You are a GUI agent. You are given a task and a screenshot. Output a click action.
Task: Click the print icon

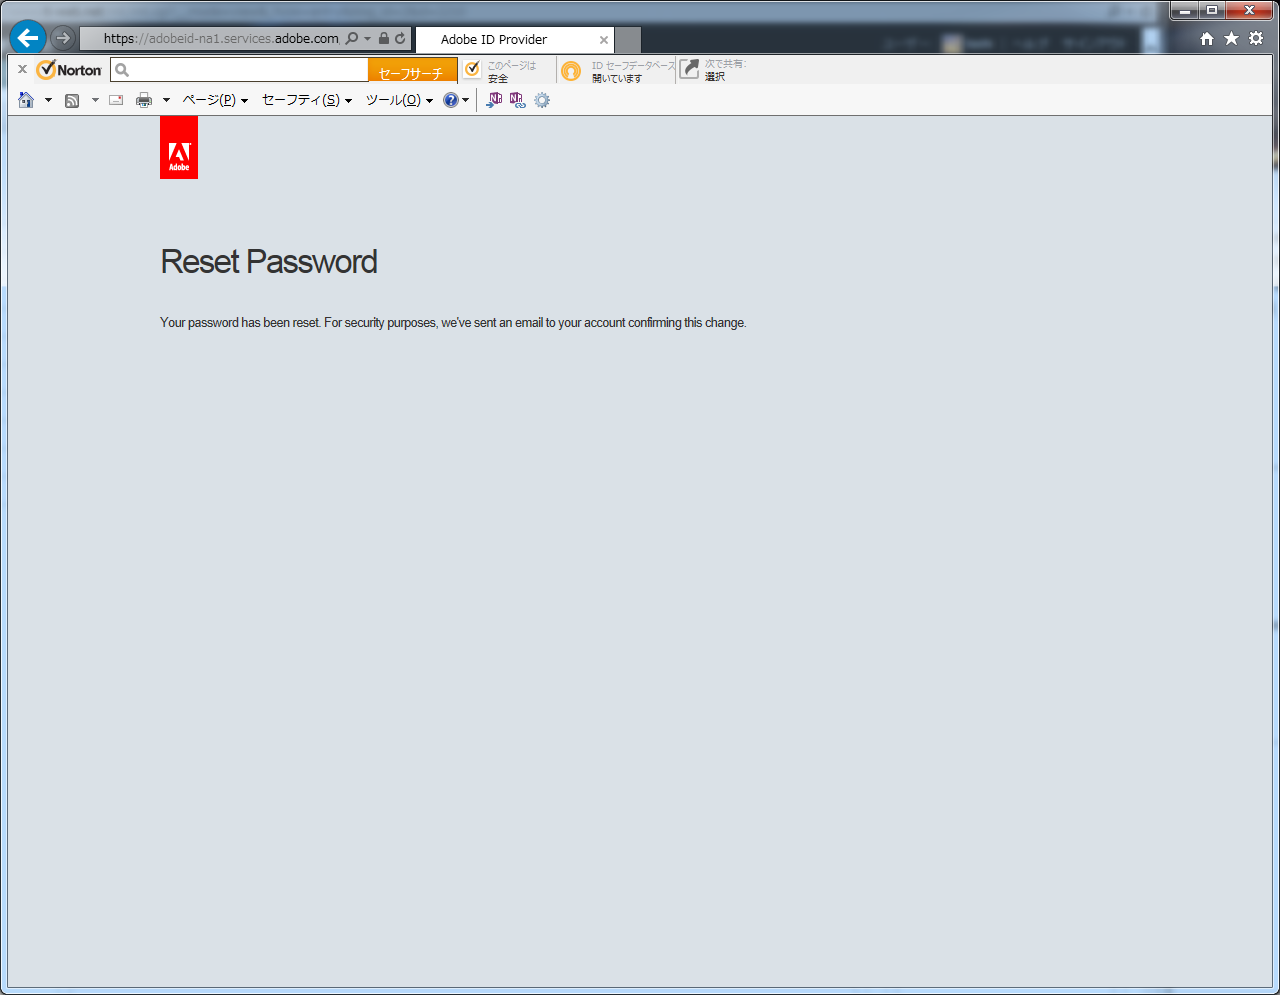tap(144, 100)
